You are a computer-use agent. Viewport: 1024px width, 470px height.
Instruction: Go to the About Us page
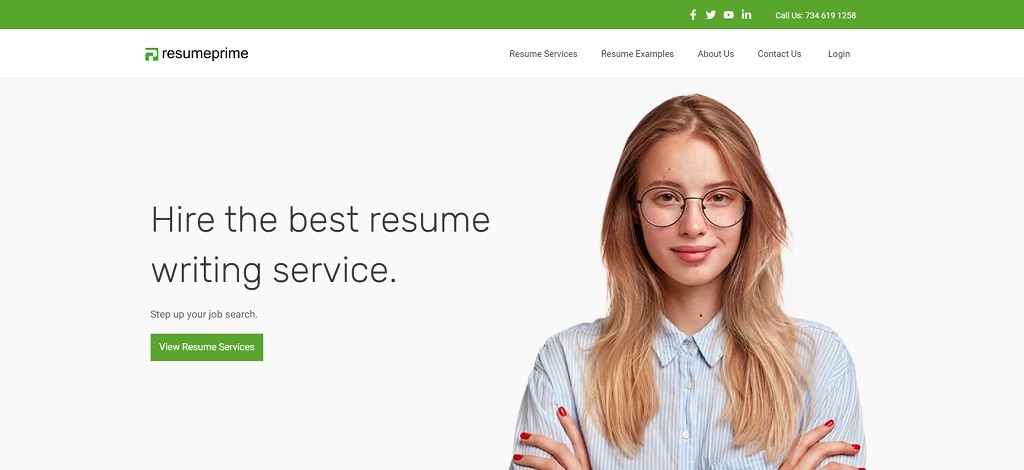(716, 54)
